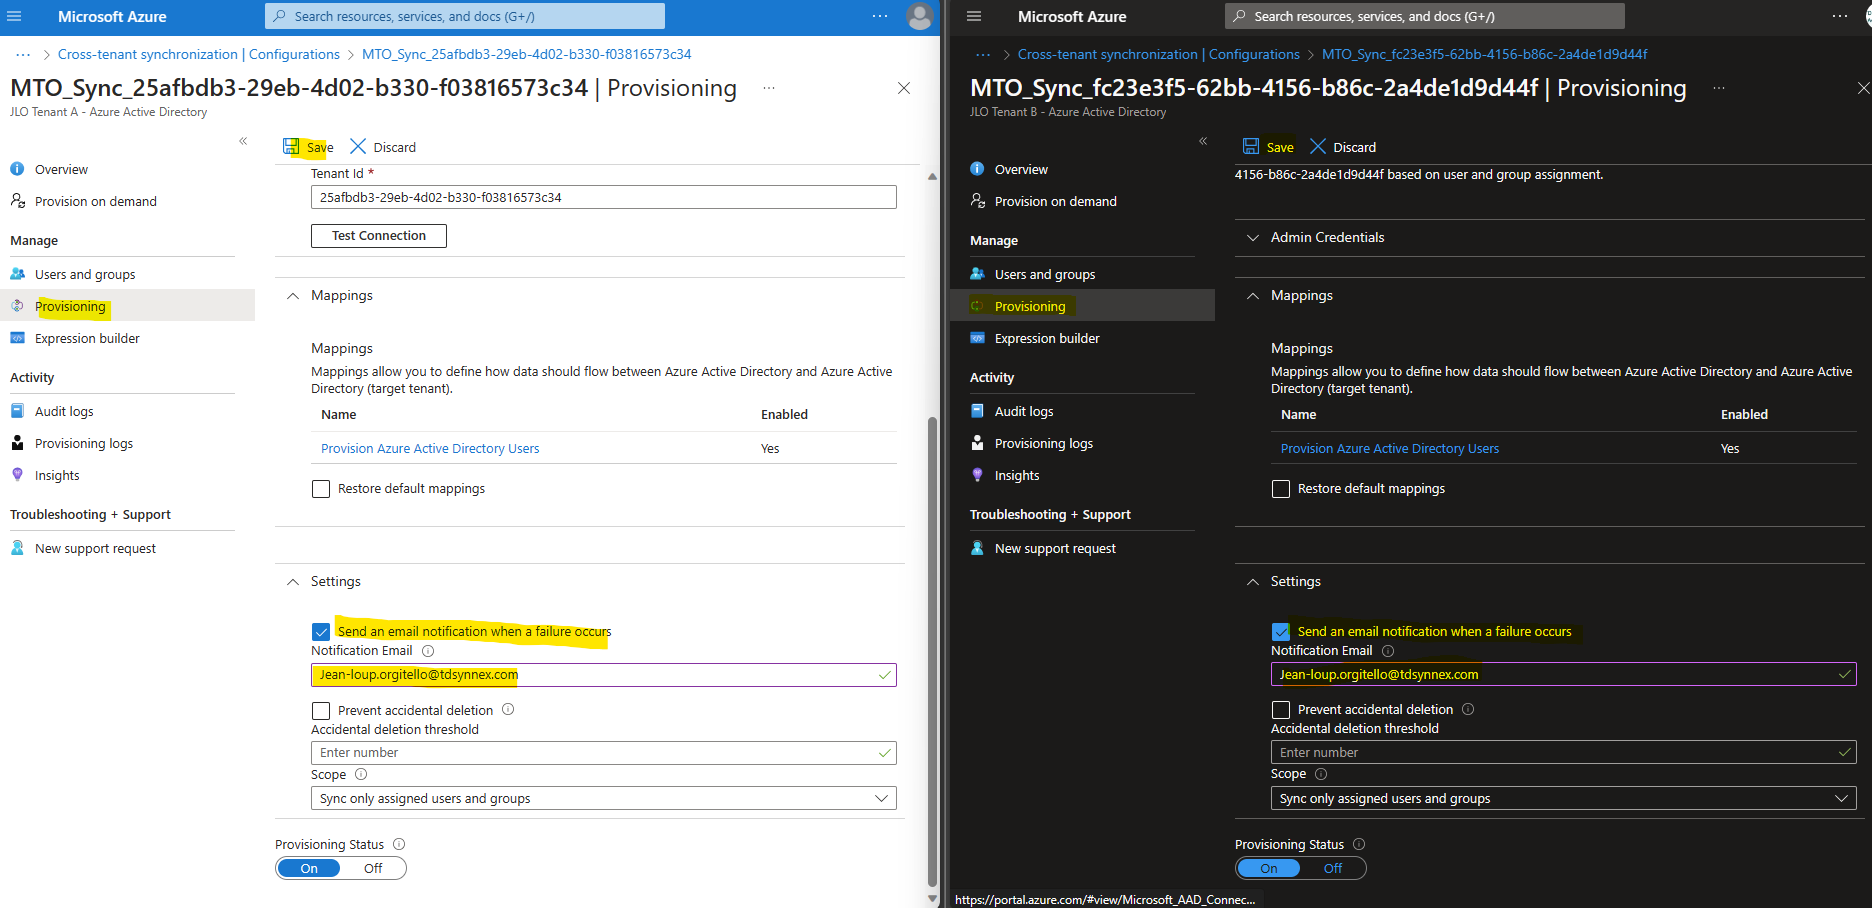Screen dimensions: 1872x908
Task: Uncheck failure email notification checkbox in Tenant A
Action: (321, 632)
